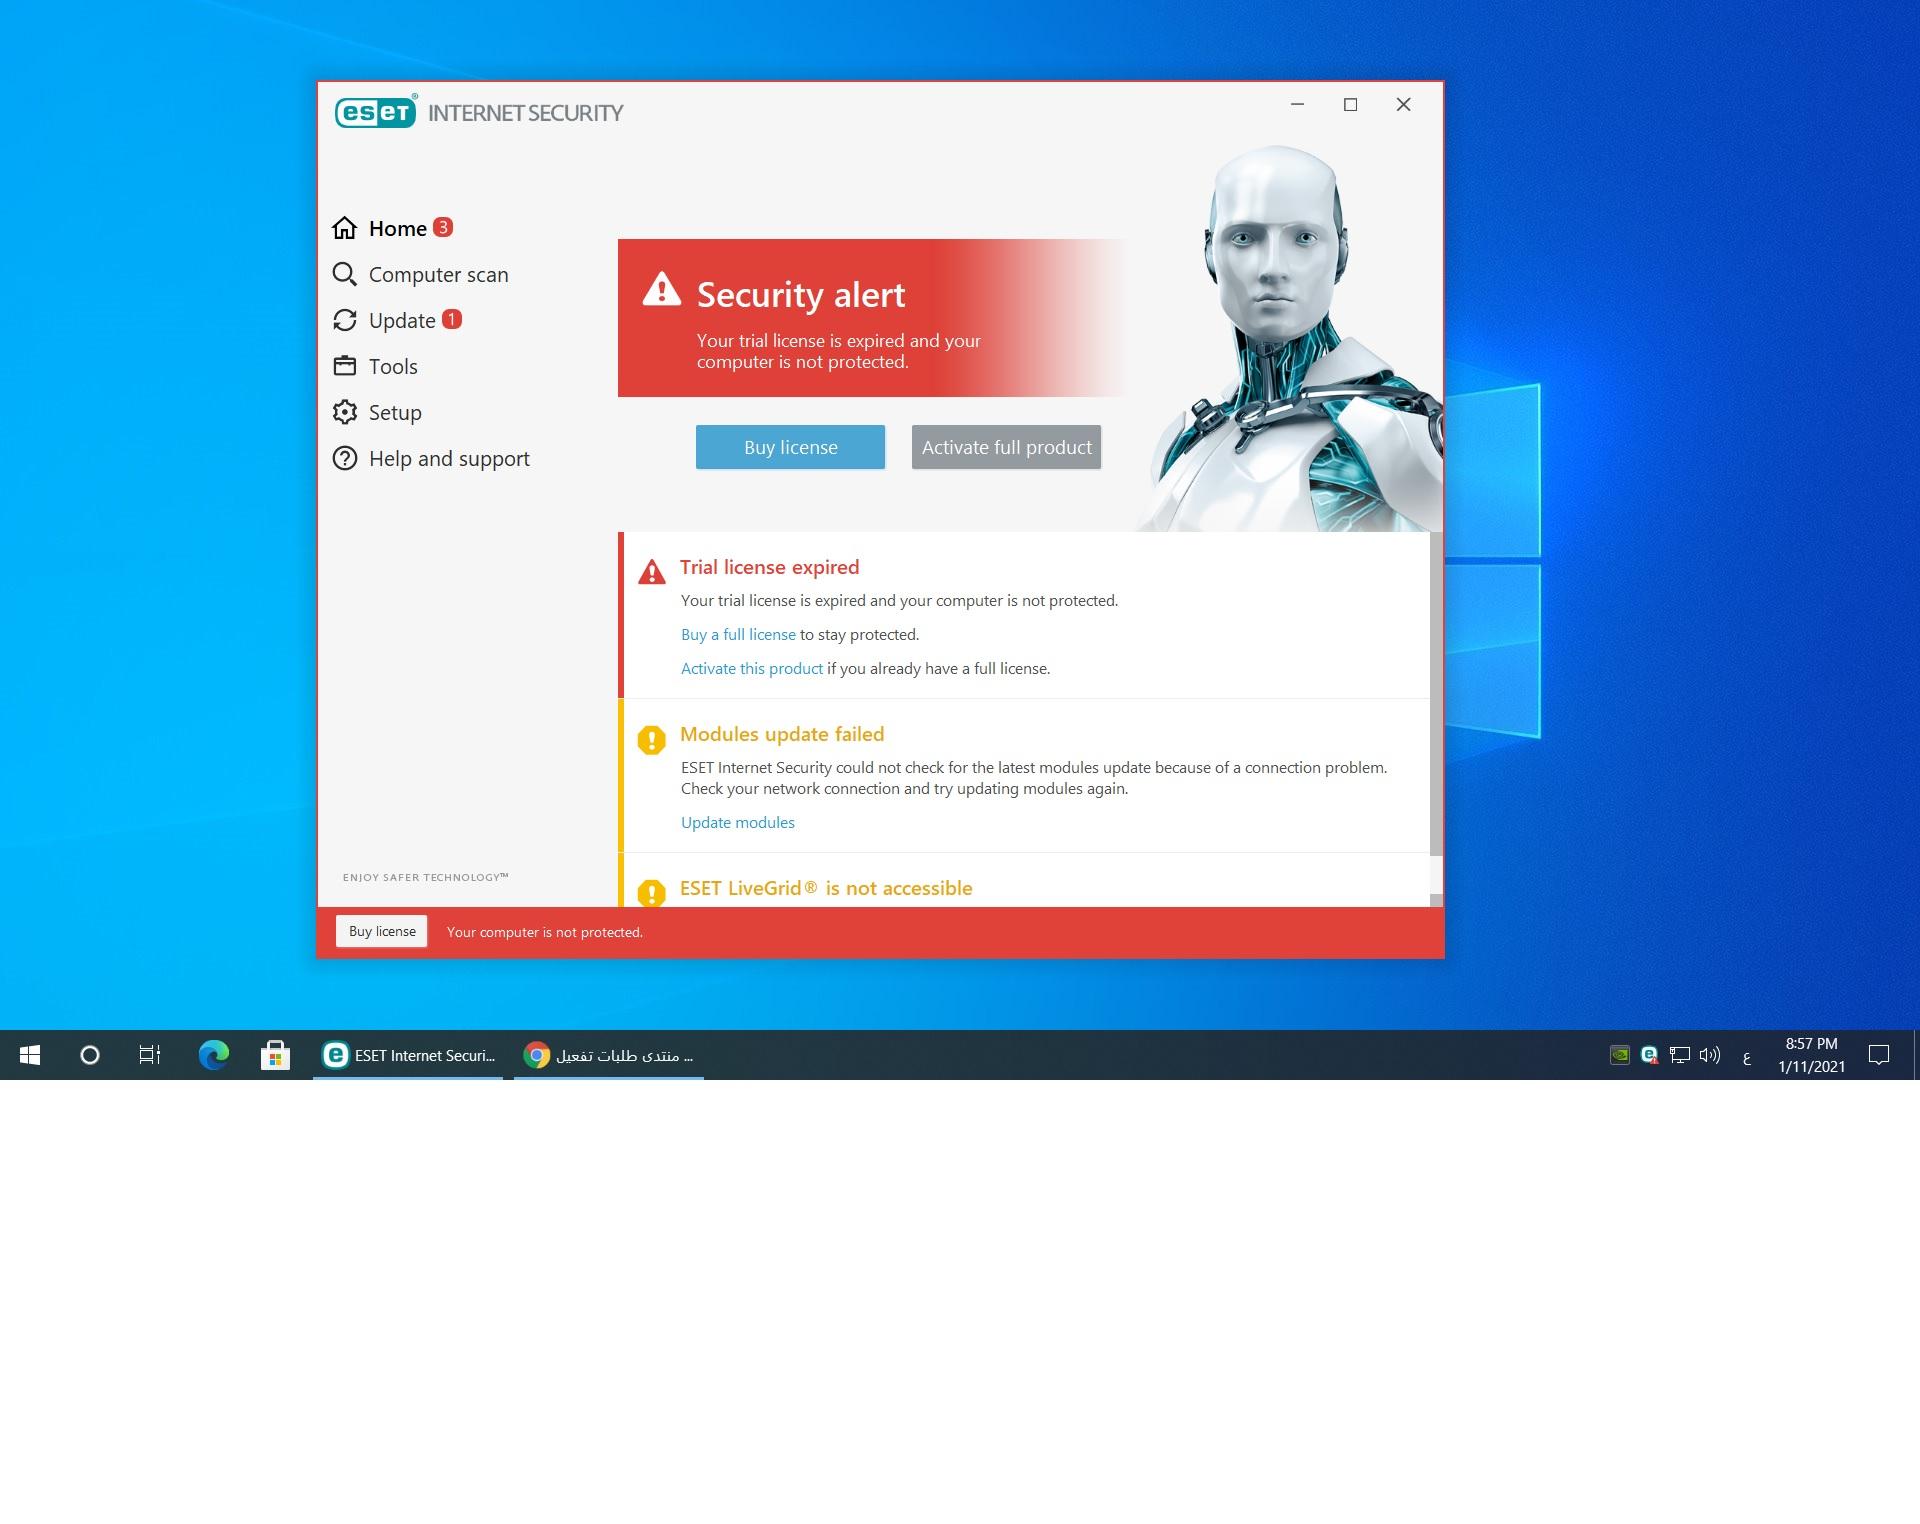1920x1524 pixels.
Task: Click the blue Buy license button
Action: (x=790, y=447)
